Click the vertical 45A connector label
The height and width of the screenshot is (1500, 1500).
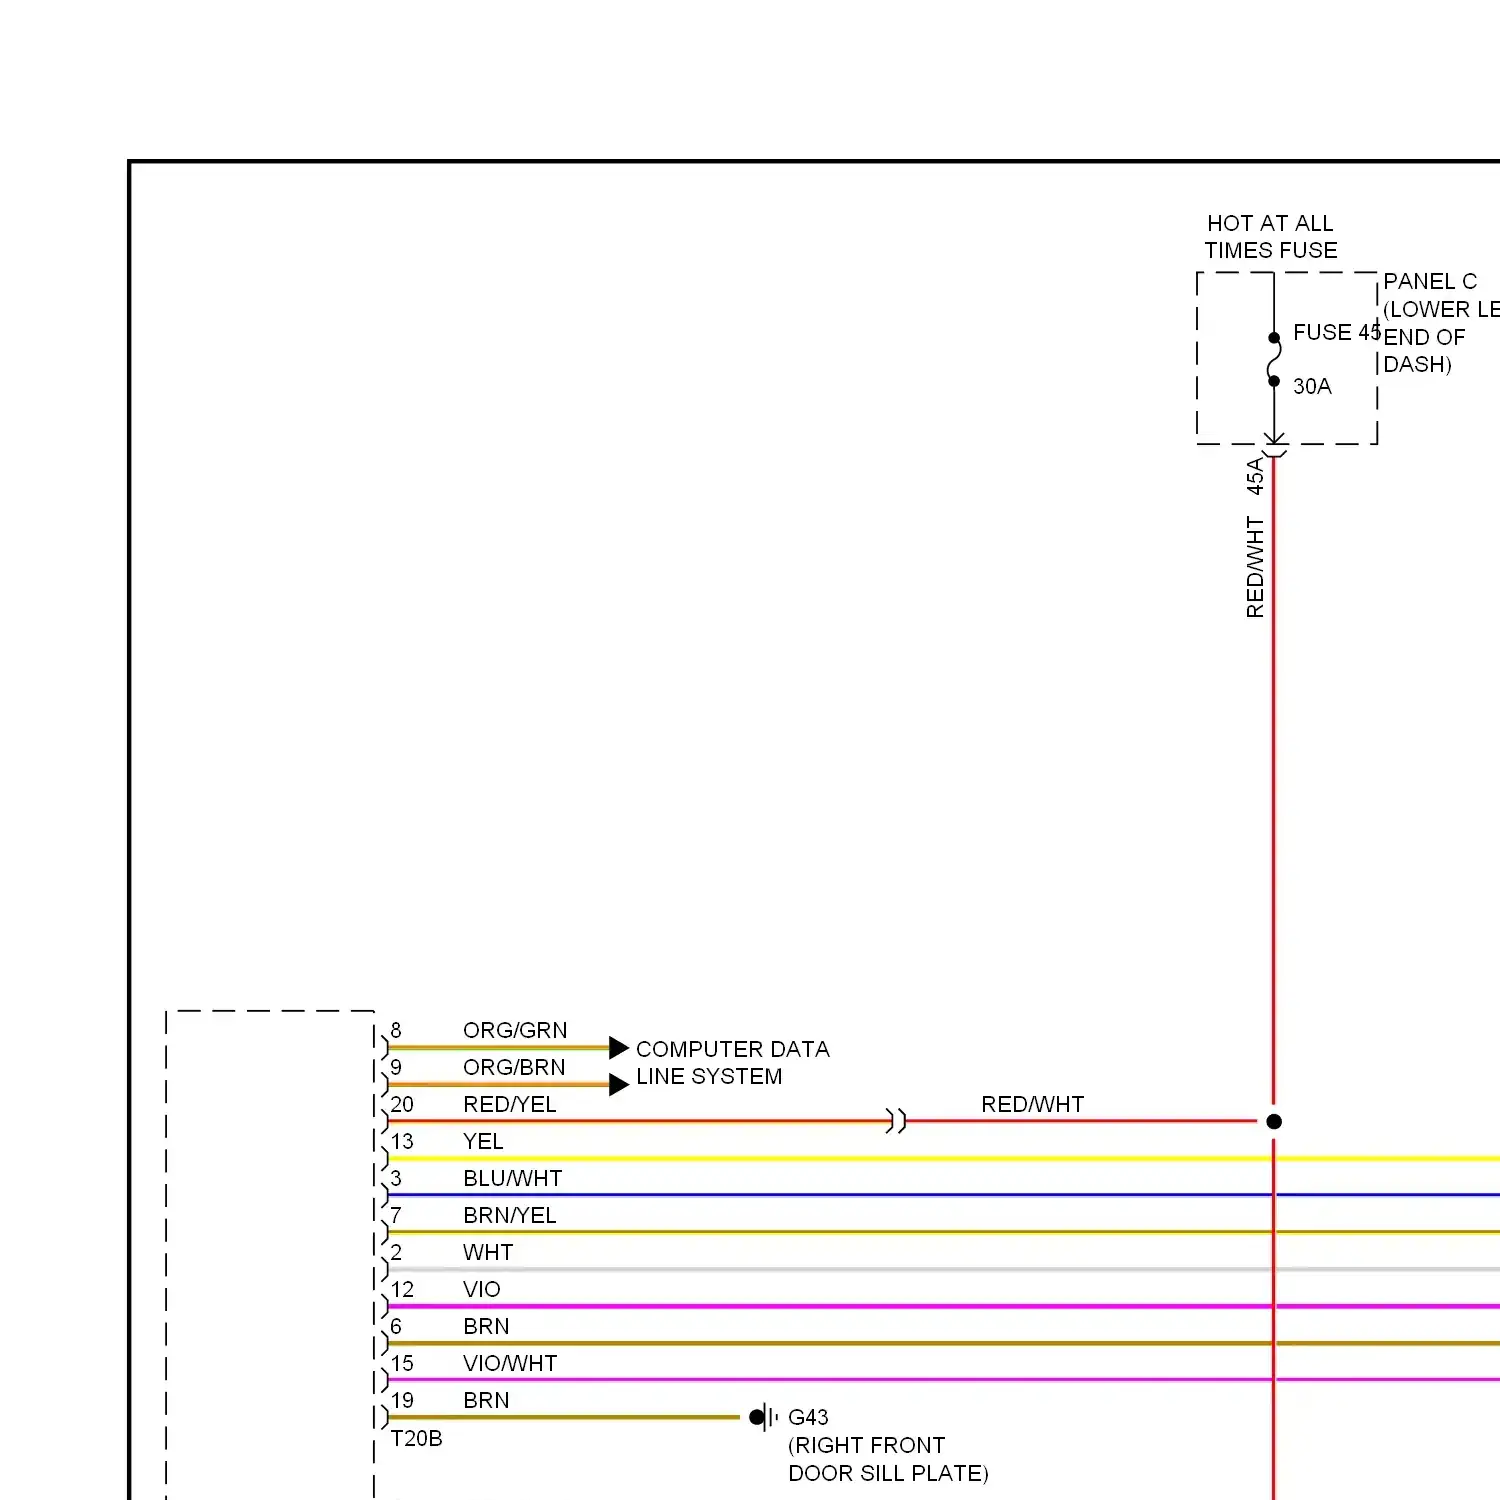coord(1255,476)
